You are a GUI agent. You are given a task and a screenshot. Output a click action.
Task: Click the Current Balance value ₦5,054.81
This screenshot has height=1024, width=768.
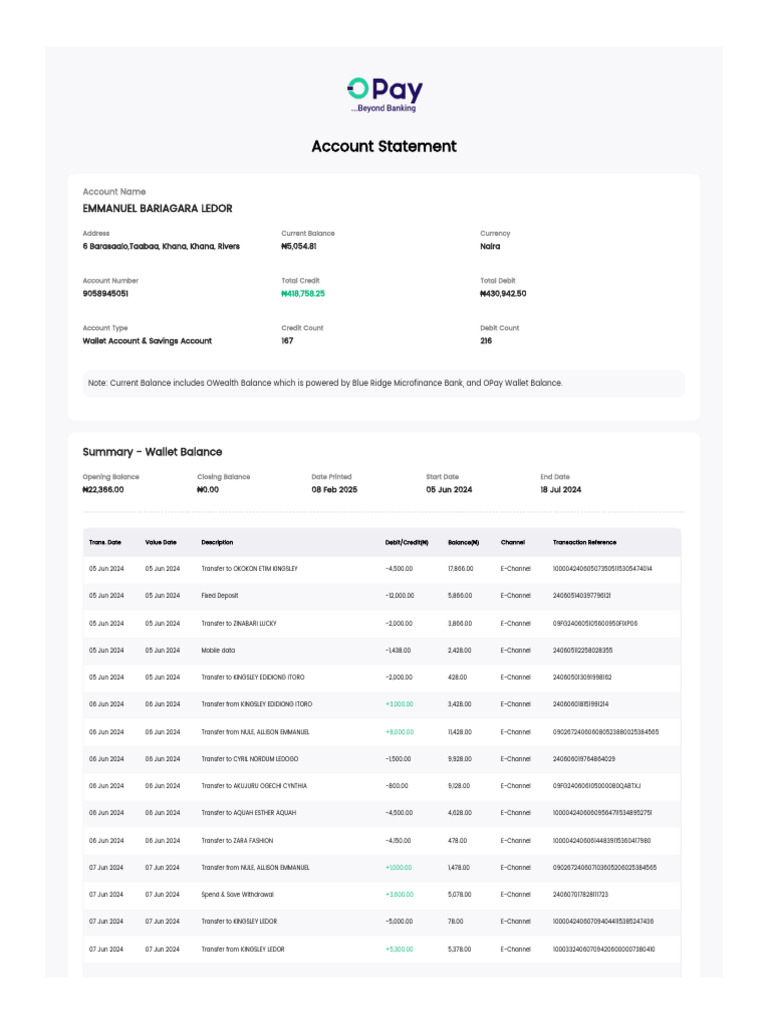click(x=299, y=246)
